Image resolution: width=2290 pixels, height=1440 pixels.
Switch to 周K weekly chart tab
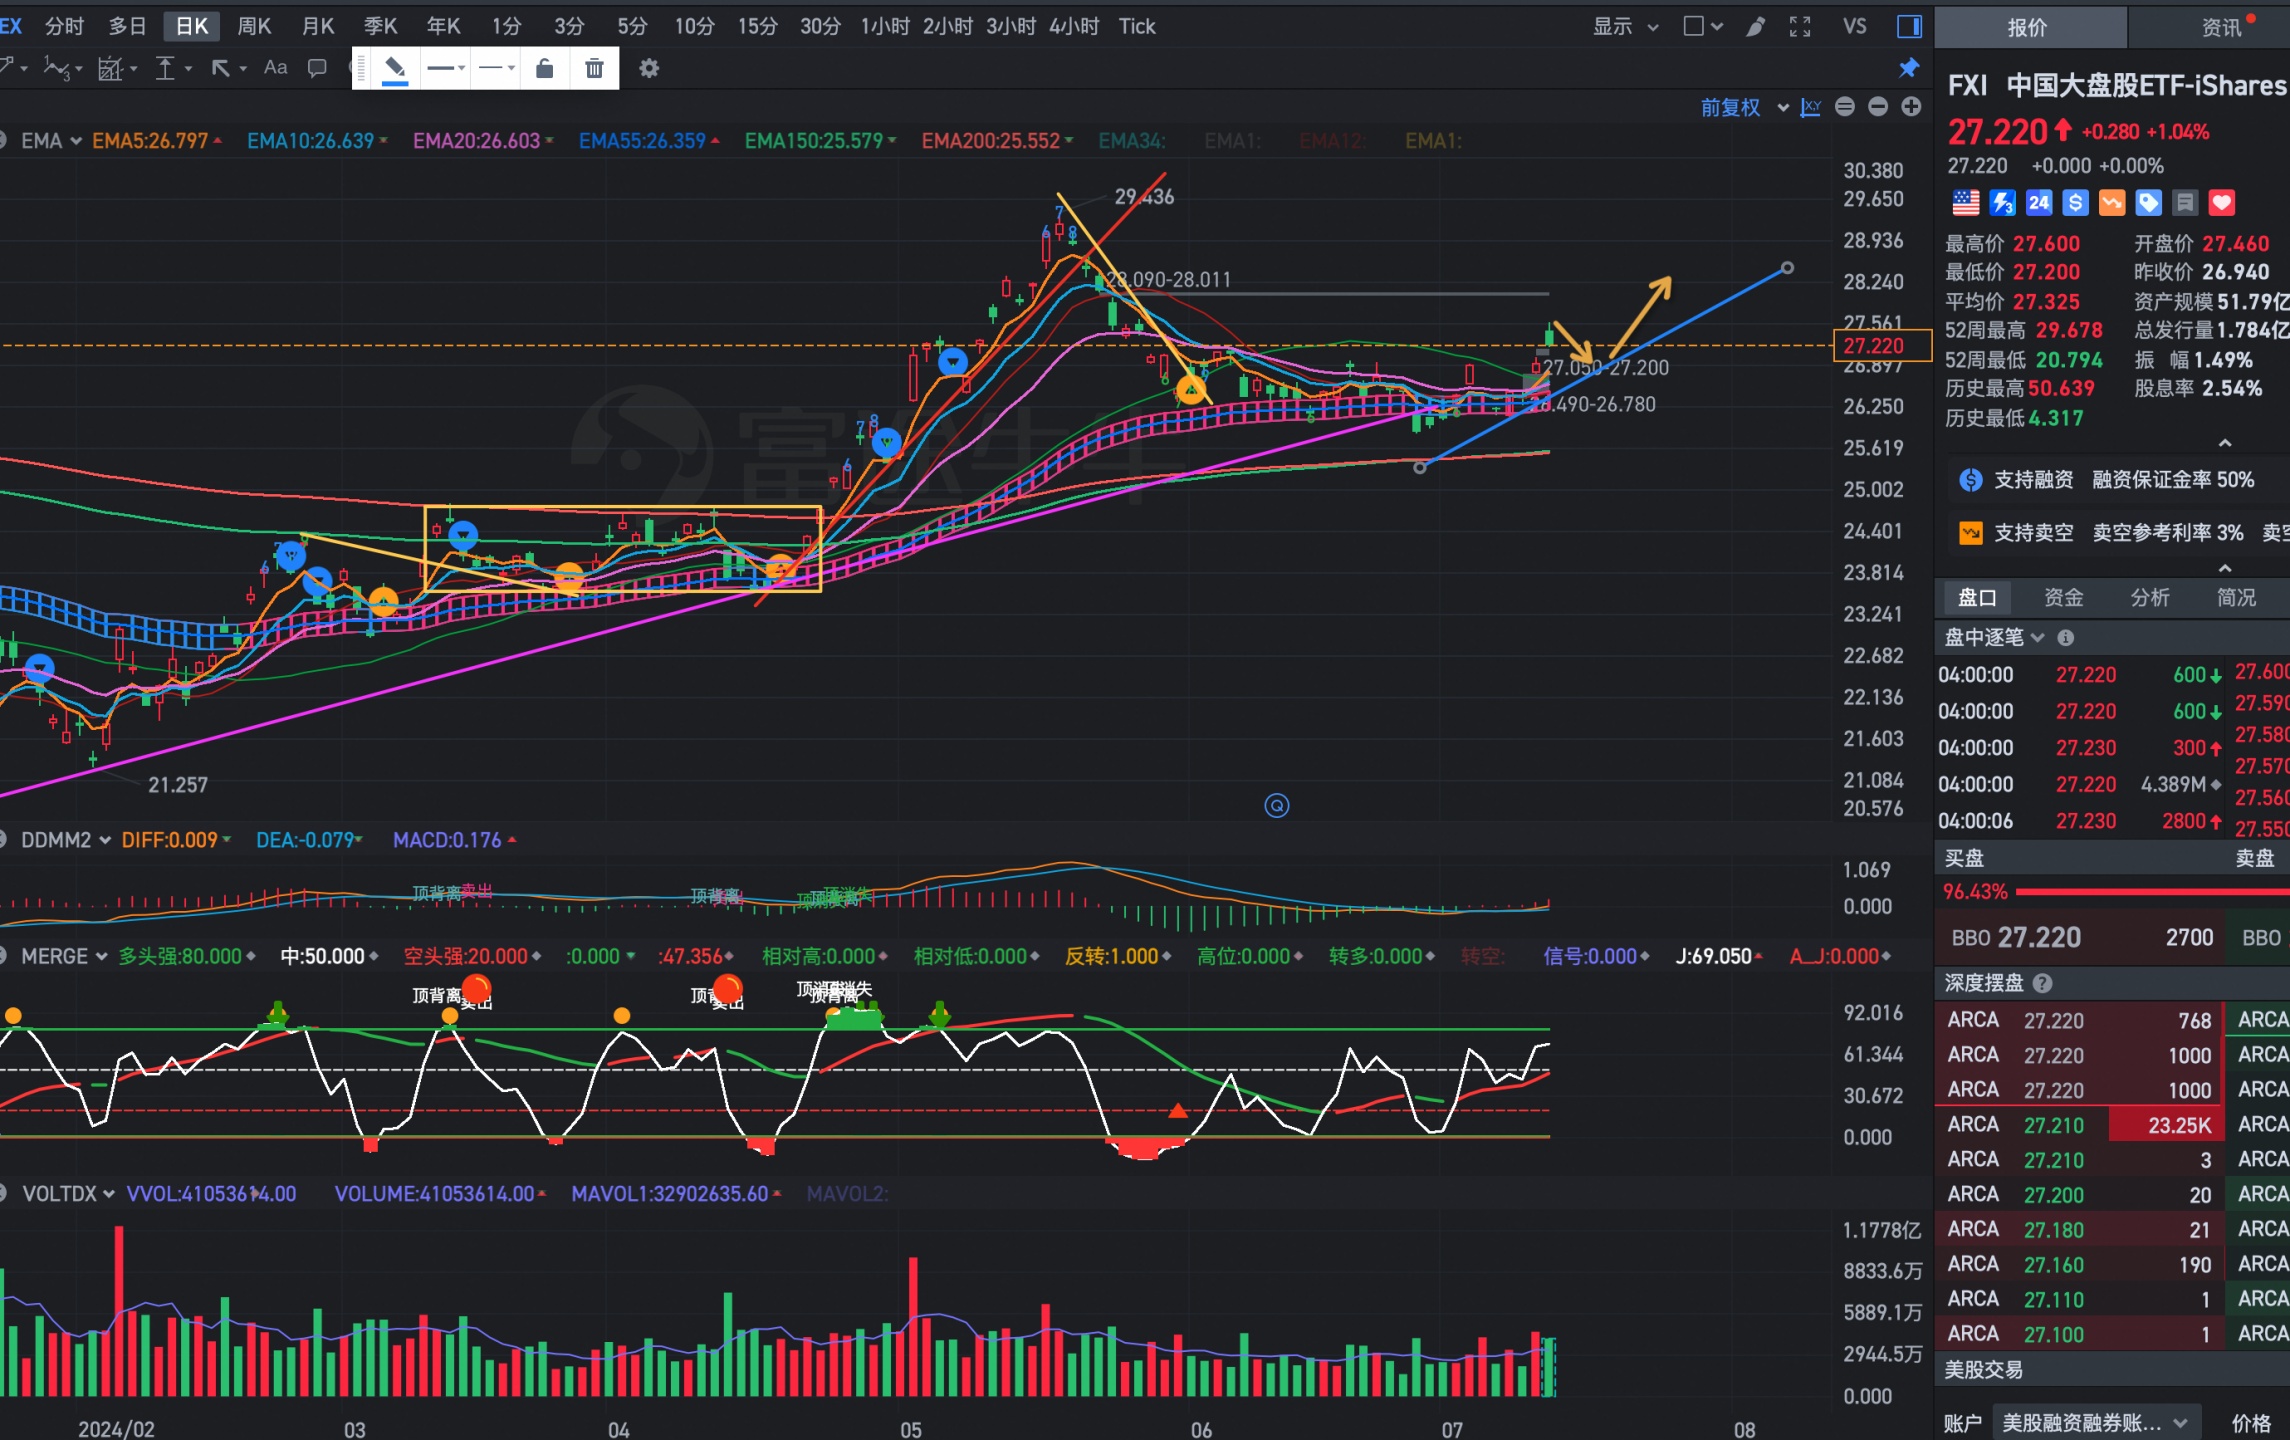[254, 27]
